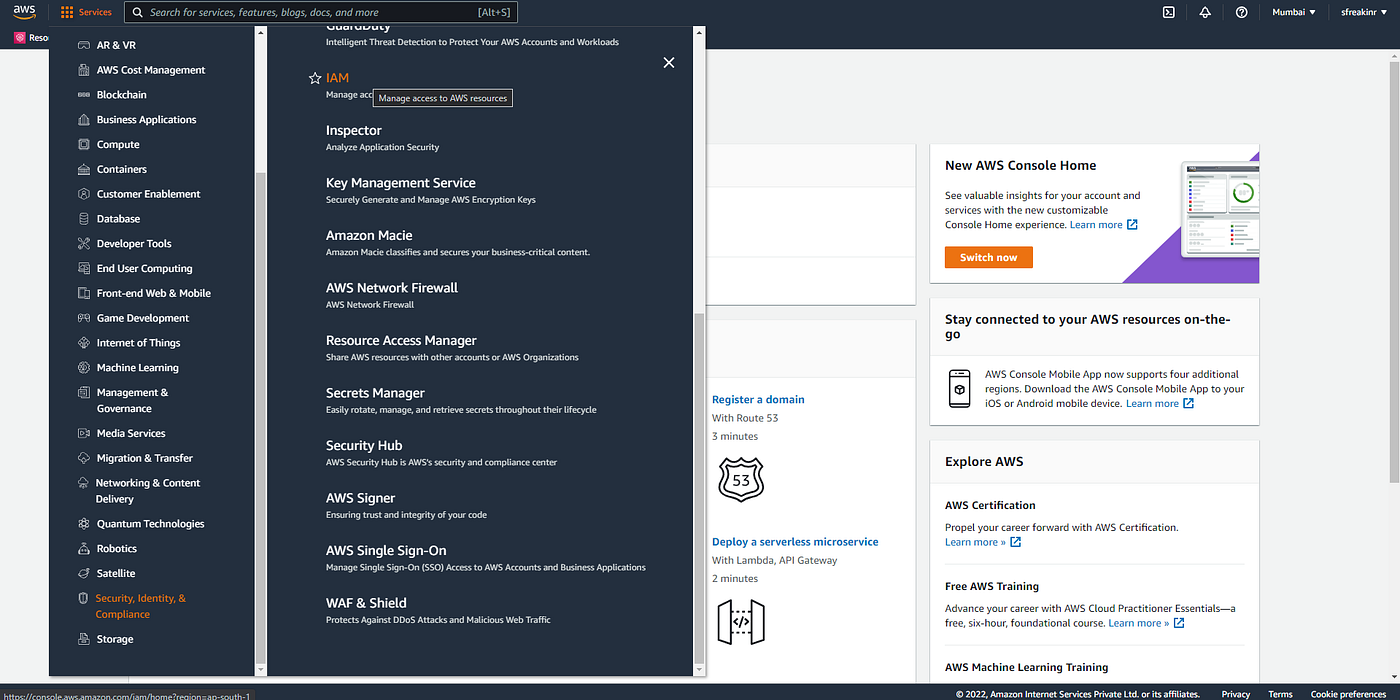The image size is (1400, 700).
Task: Open the Inspector service
Action: tap(354, 130)
